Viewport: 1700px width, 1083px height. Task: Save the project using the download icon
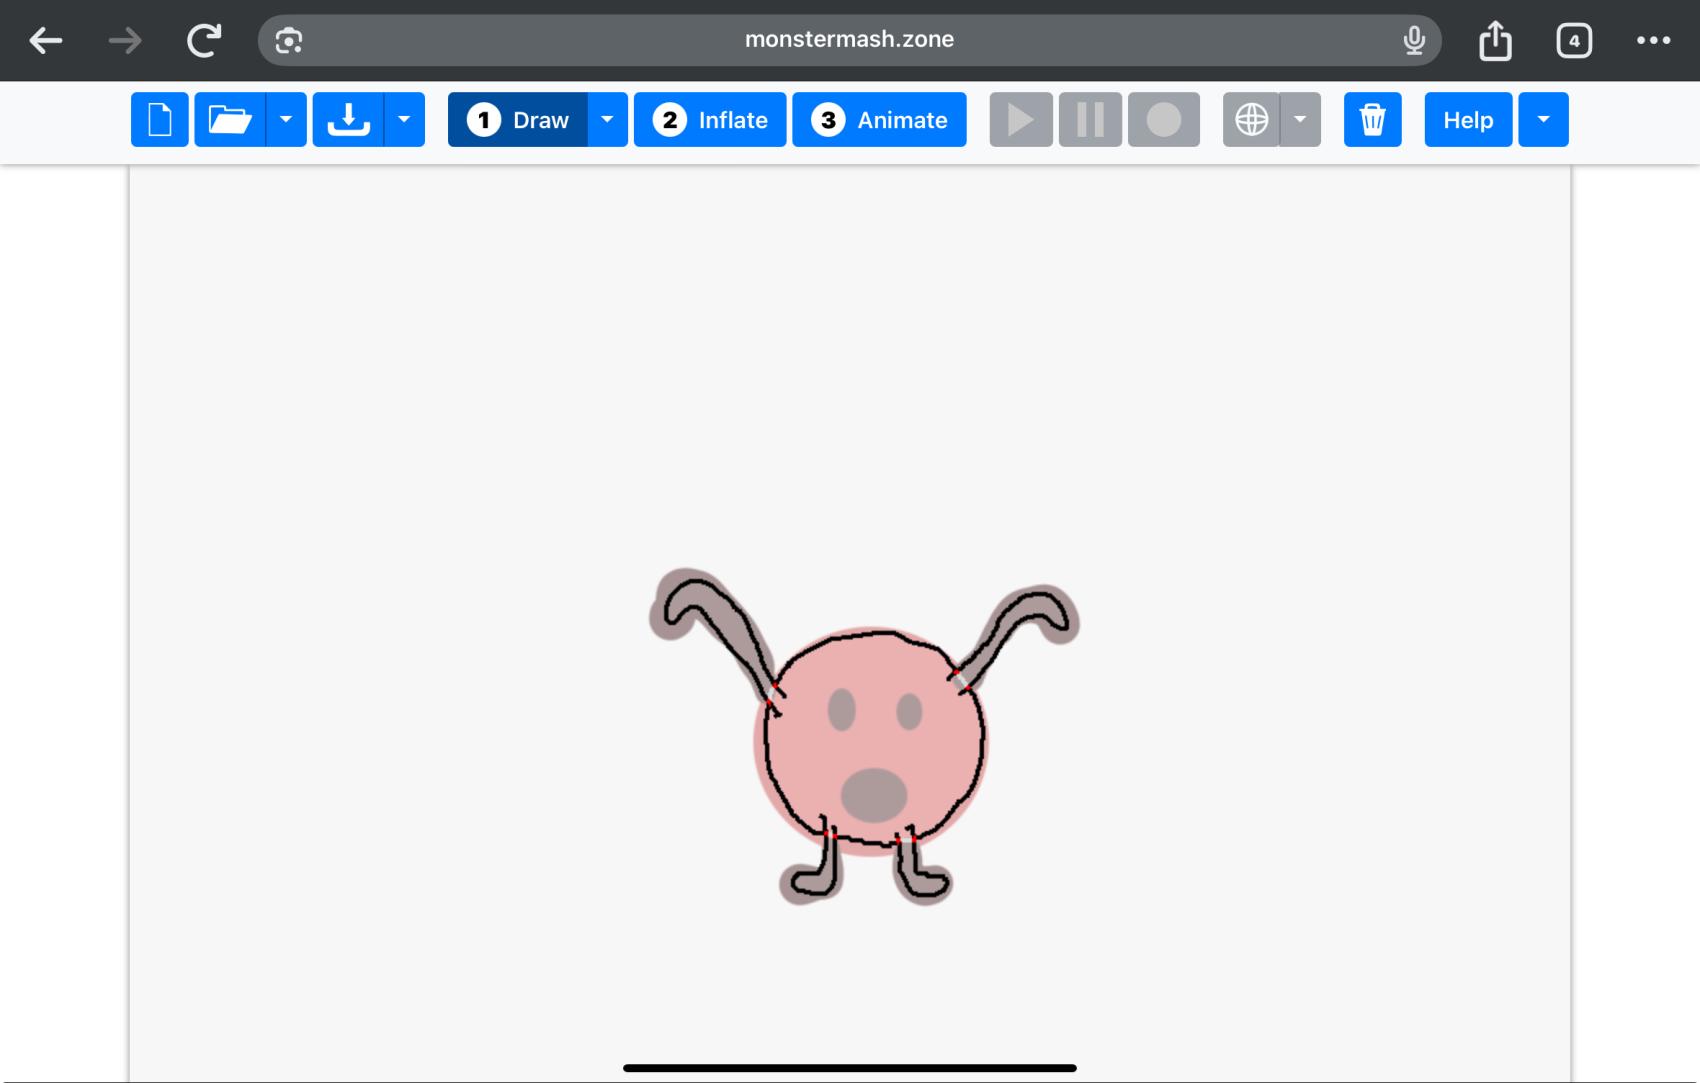click(x=348, y=119)
